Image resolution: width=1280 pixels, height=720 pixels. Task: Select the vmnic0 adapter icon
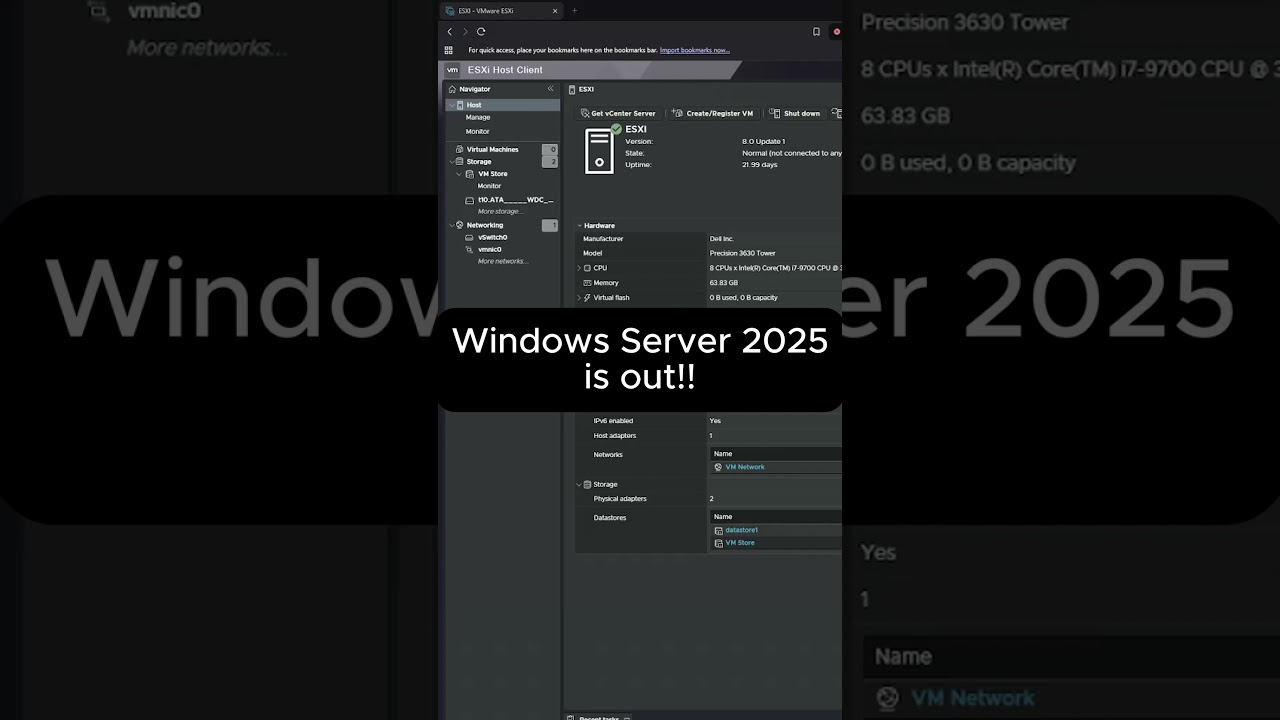pos(470,249)
